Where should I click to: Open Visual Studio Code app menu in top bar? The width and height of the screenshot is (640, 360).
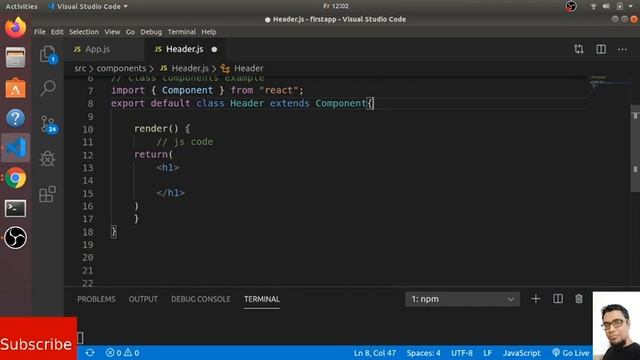(88, 7)
